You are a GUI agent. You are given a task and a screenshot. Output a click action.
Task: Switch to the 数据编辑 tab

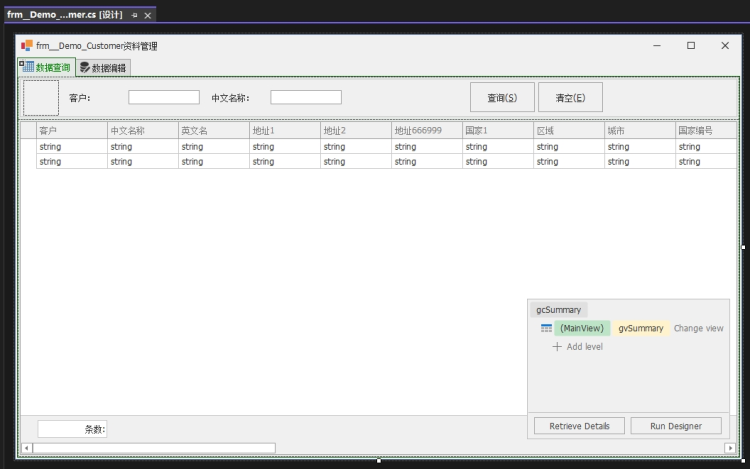click(104, 68)
